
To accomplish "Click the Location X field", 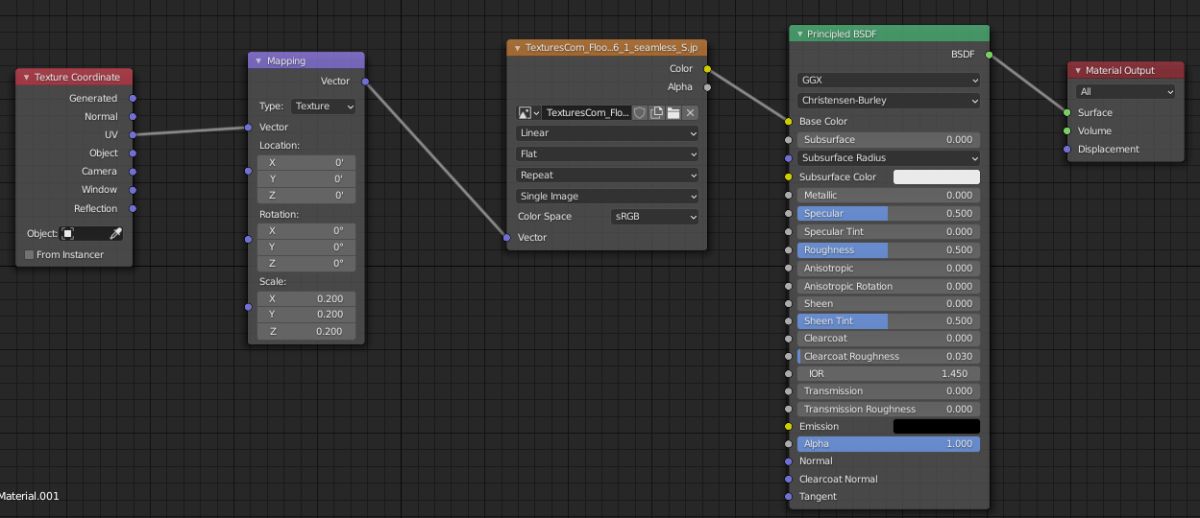I will click(x=306, y=162).
